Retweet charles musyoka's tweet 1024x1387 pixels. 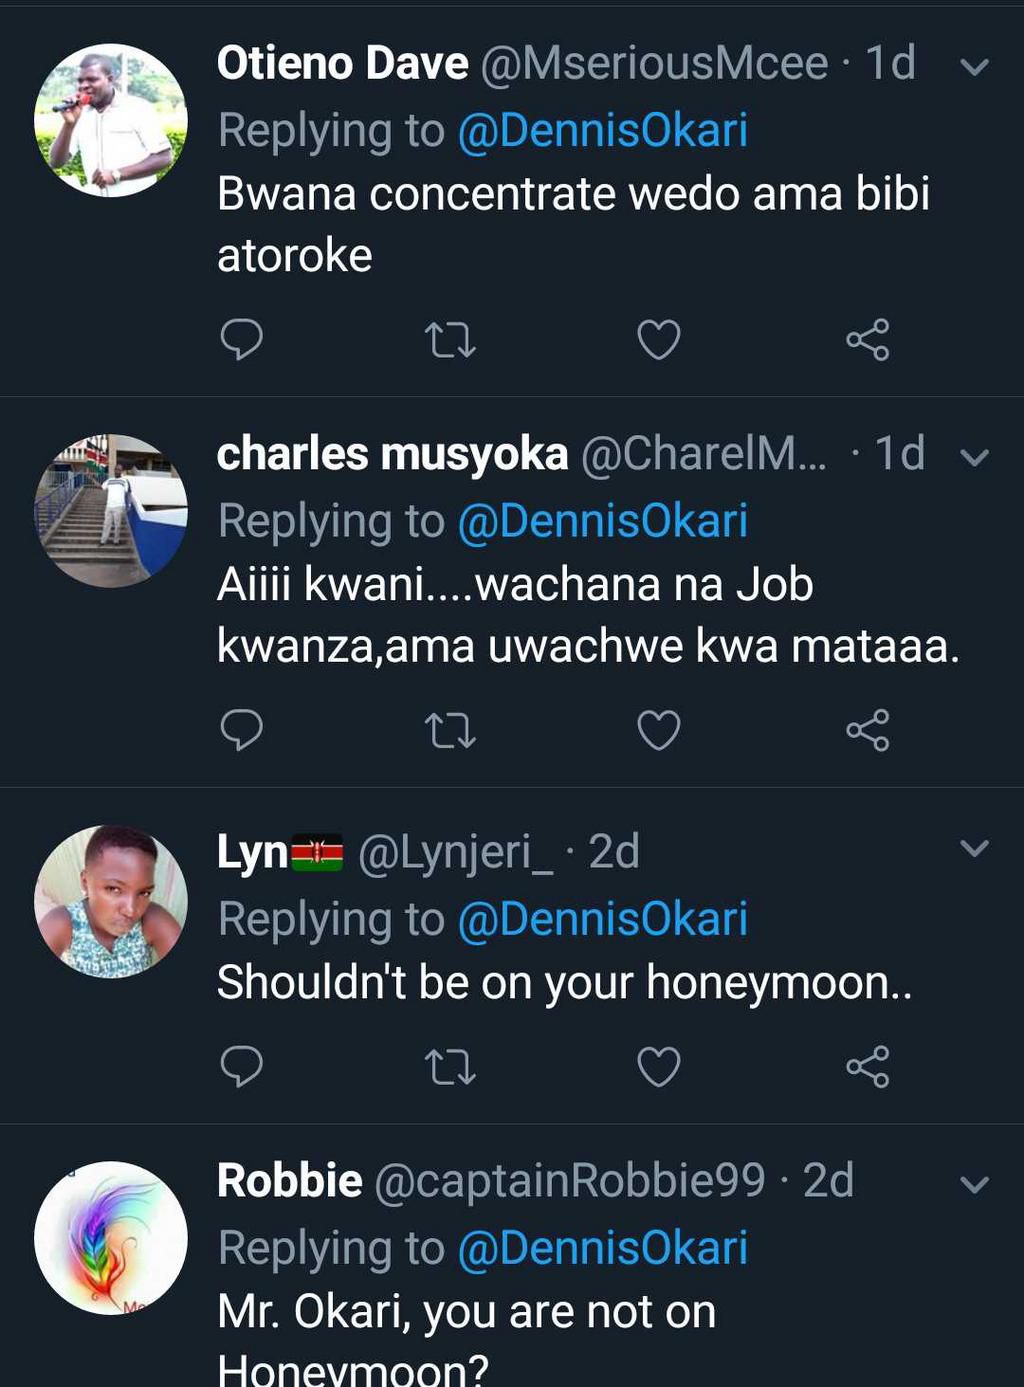point(450,730)
